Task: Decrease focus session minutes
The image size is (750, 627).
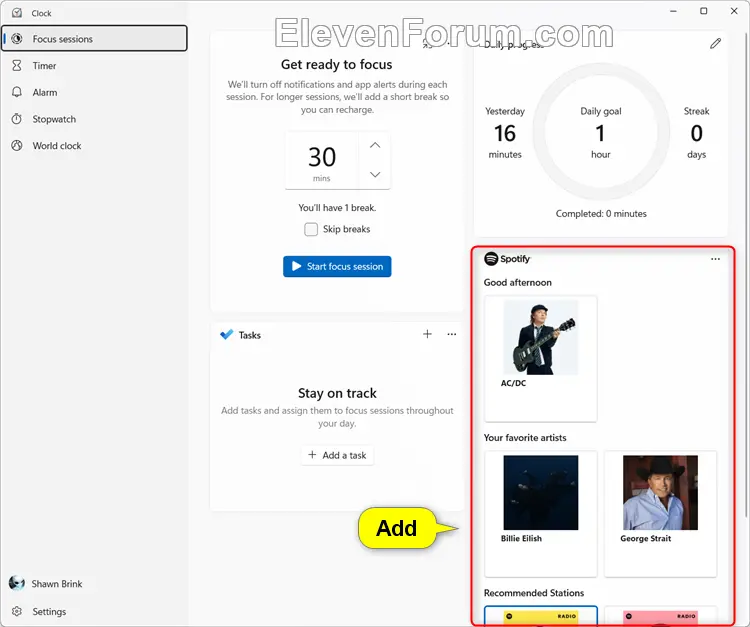Action: pyautogui.click(x=375, y=175)
